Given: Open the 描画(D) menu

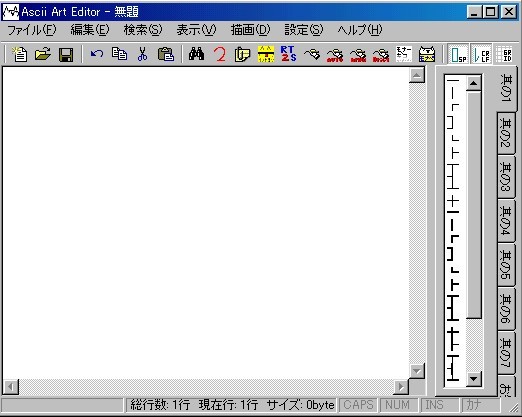Looking at the screenshot, I should pyautogui.click(x=250, y=30).
